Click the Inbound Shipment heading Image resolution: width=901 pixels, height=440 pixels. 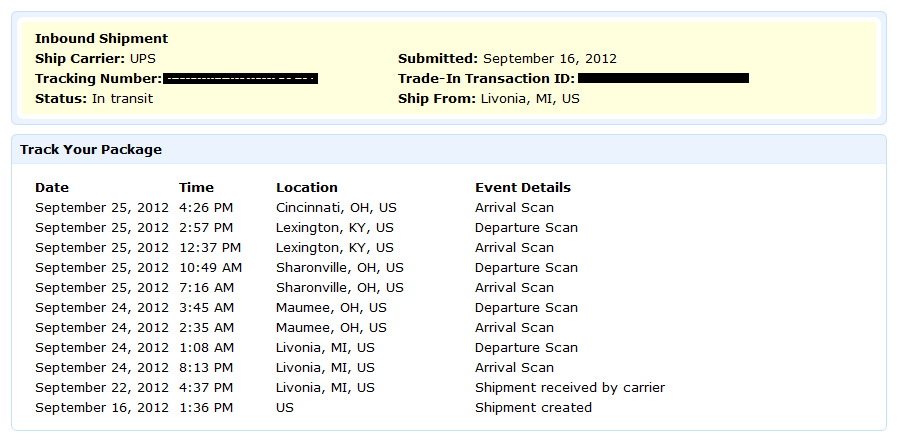click(101, 38)
